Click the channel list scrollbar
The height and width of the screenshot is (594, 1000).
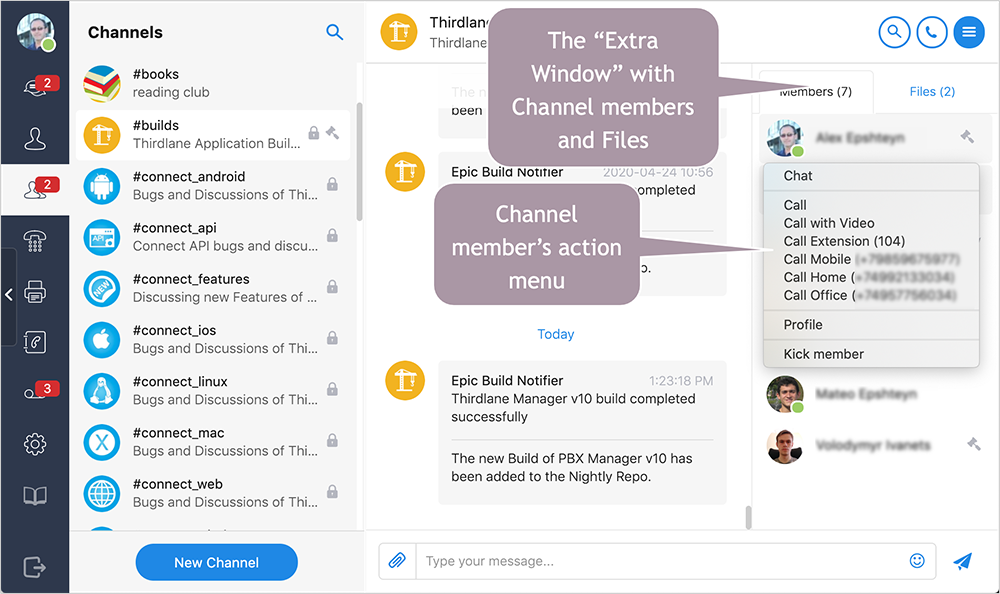tap(359, 160)
